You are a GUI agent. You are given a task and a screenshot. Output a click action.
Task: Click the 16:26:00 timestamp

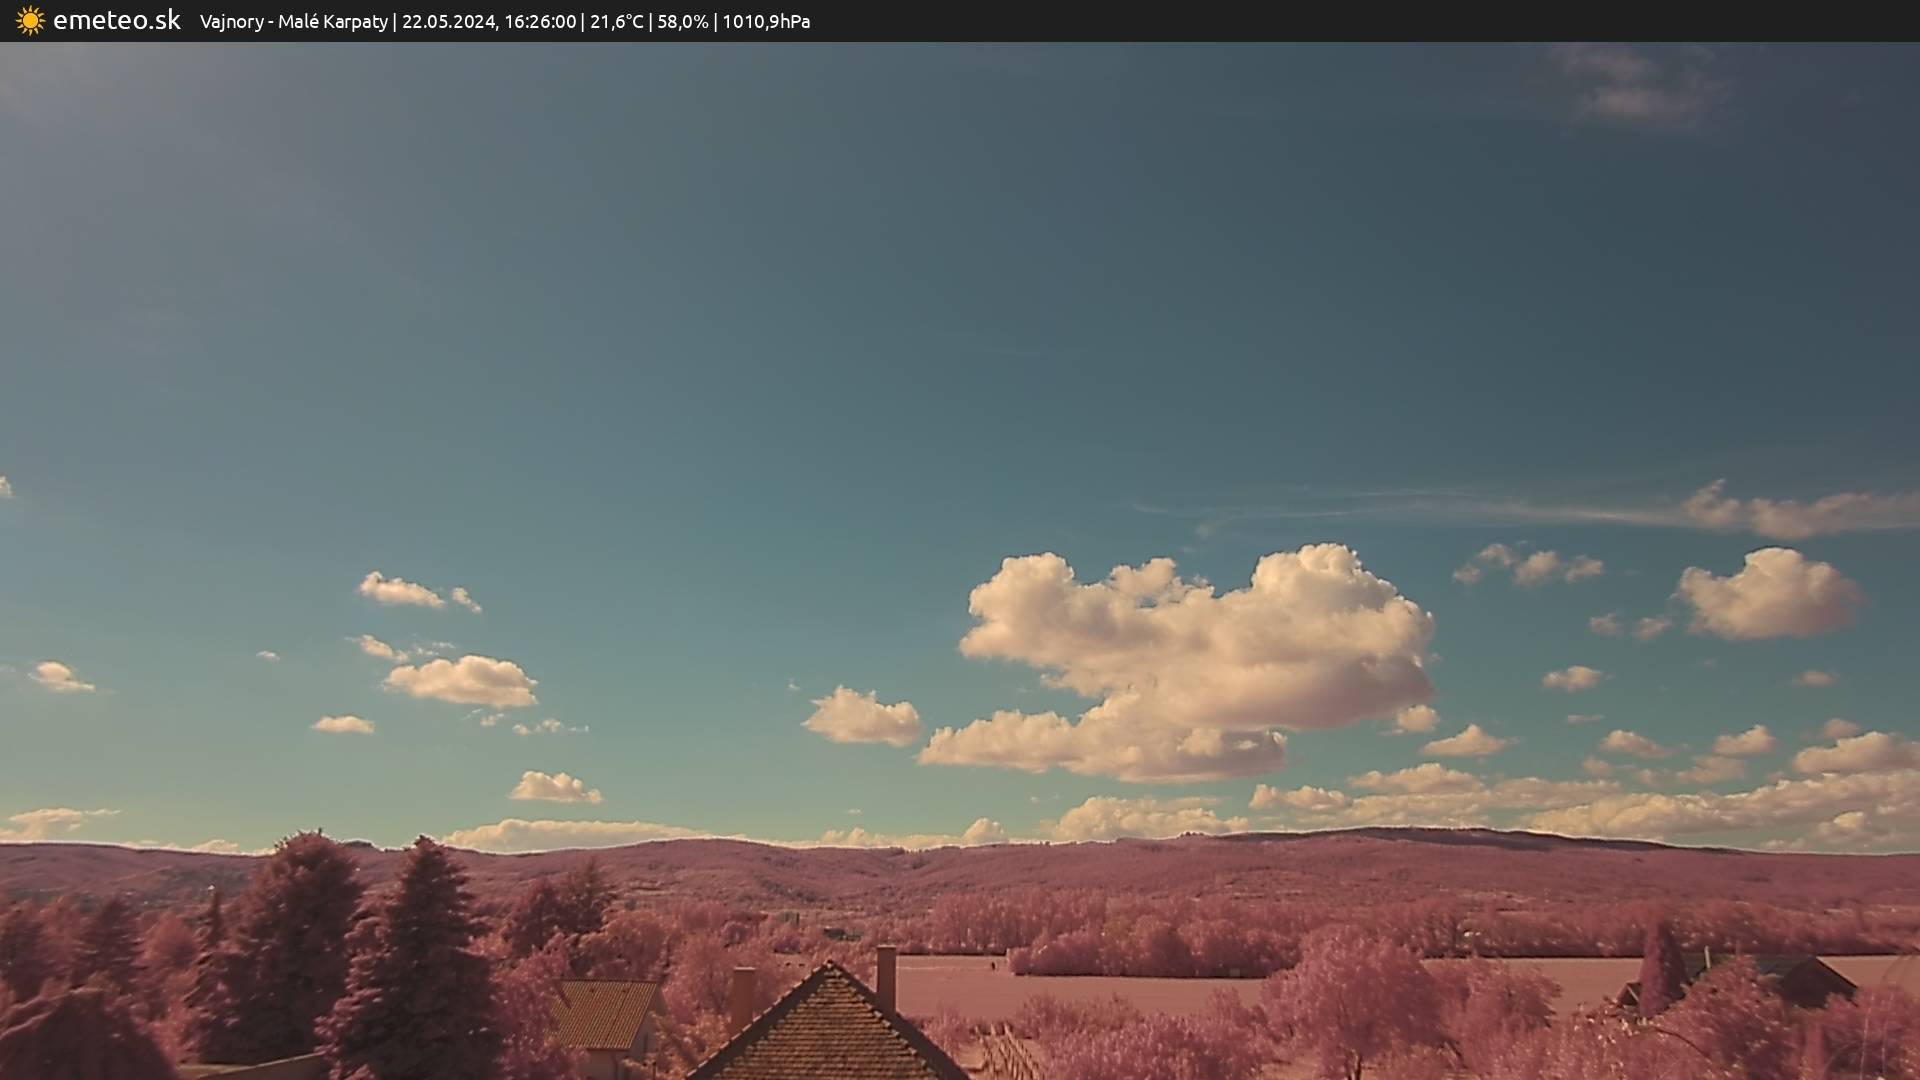tap(540, 22)
